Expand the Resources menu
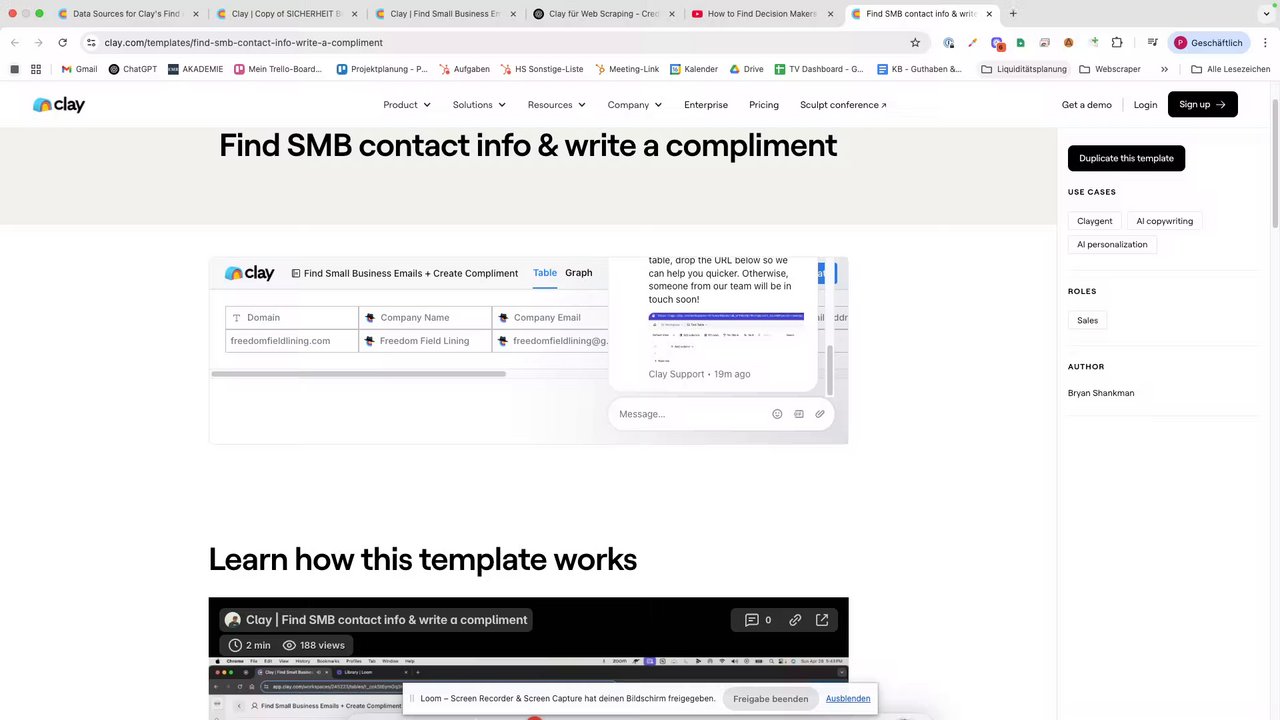The image size is (1280, 720). tap(557, 105)
